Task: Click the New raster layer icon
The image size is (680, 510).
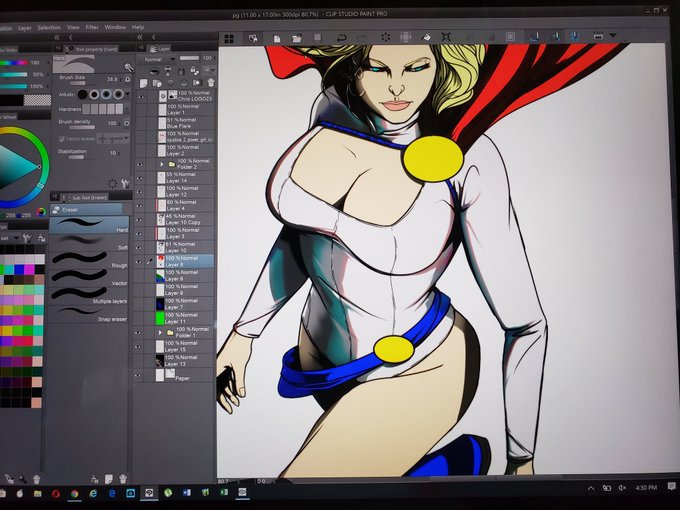Action: click(143, 83)
